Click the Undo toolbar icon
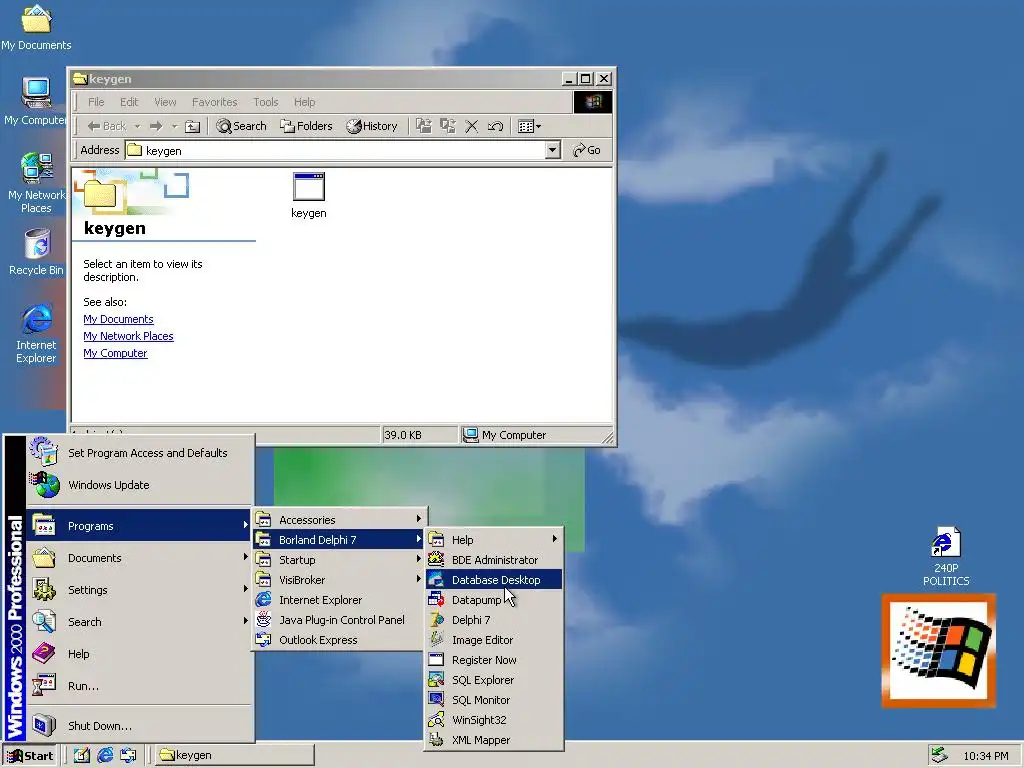The image size is (1024, 768). (x=495, y=126)
